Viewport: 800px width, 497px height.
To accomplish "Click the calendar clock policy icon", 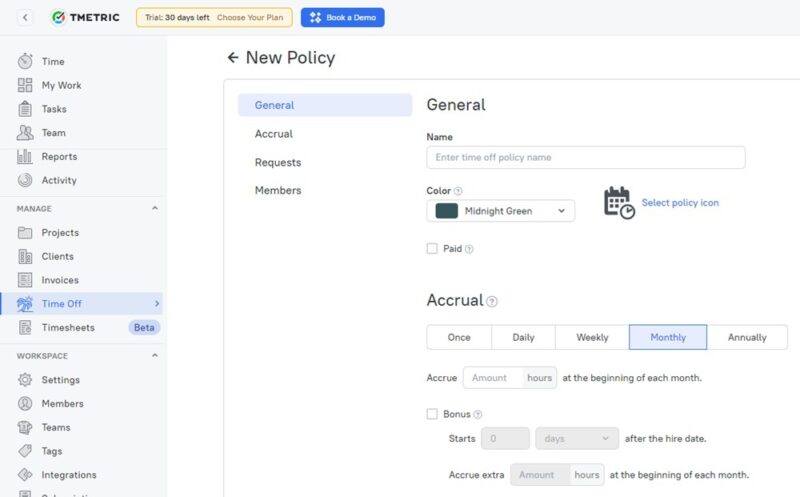I will 619,203.
